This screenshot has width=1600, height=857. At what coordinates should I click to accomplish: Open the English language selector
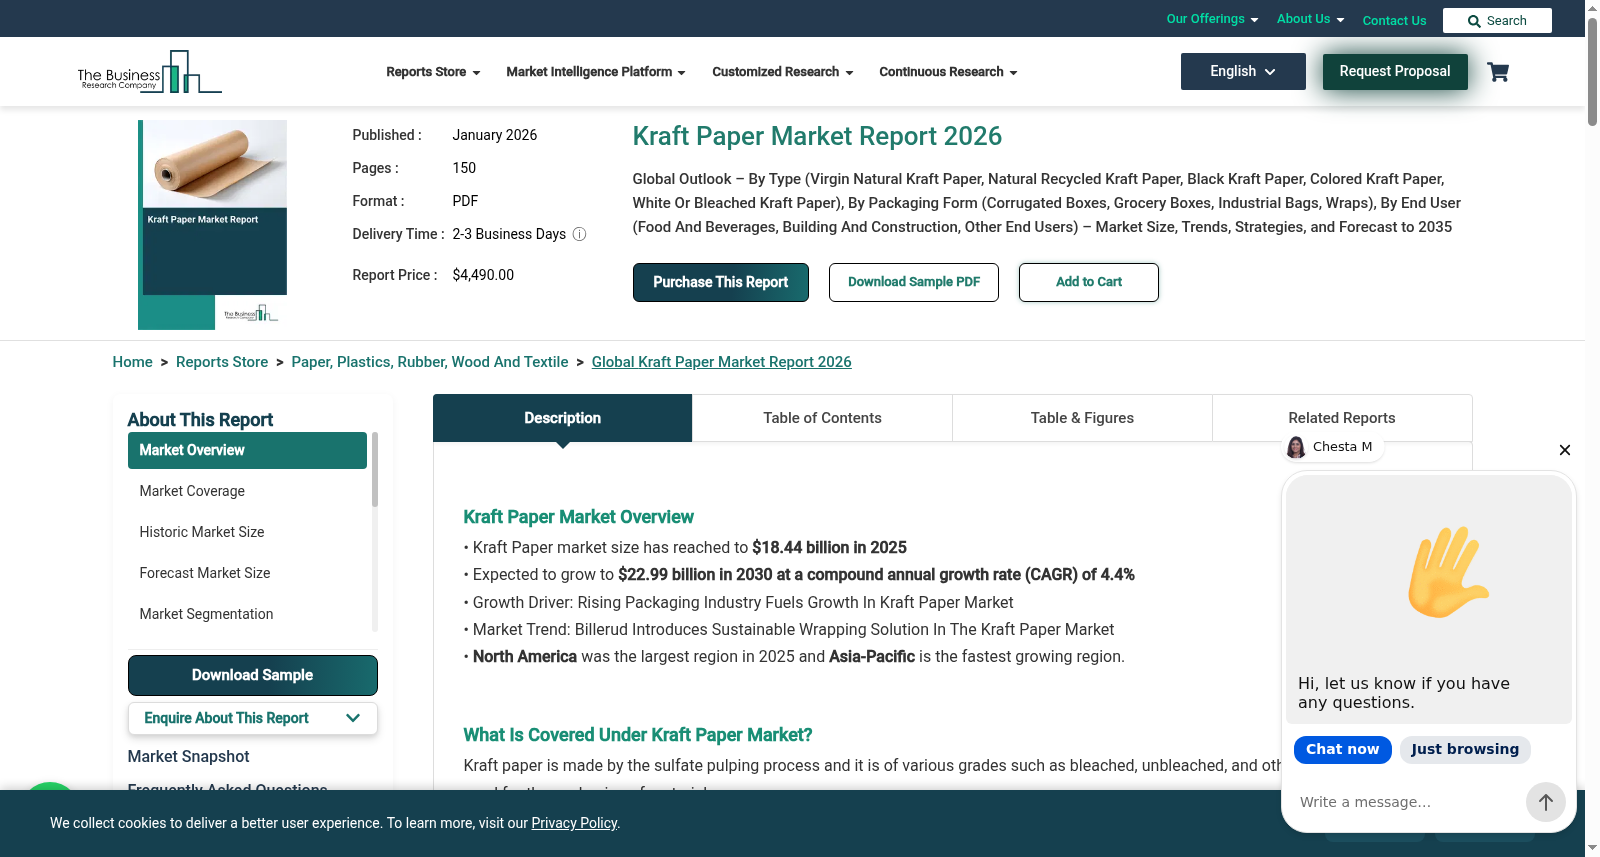[1243, 71]
